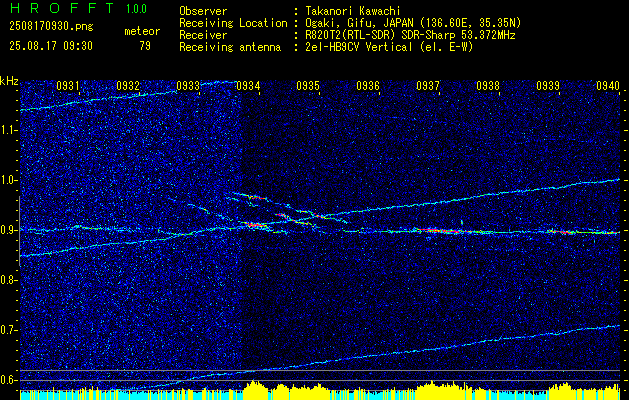The height and width of the screenshot is (400, 629).
Task: Click the HROFFT title text
Action: click(x=63, y=8)
